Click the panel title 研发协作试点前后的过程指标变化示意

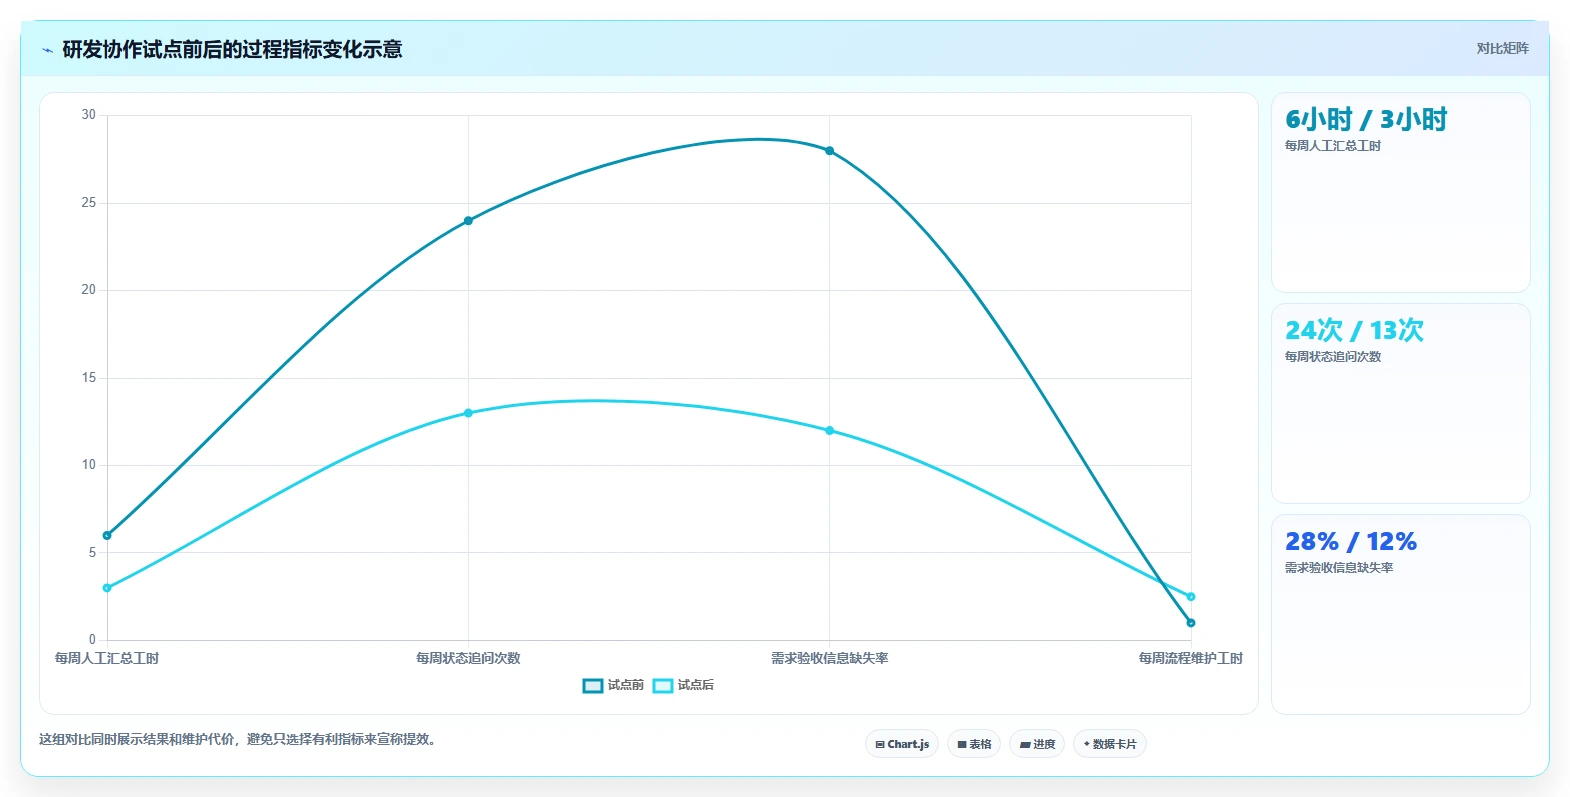pos(232,49)
